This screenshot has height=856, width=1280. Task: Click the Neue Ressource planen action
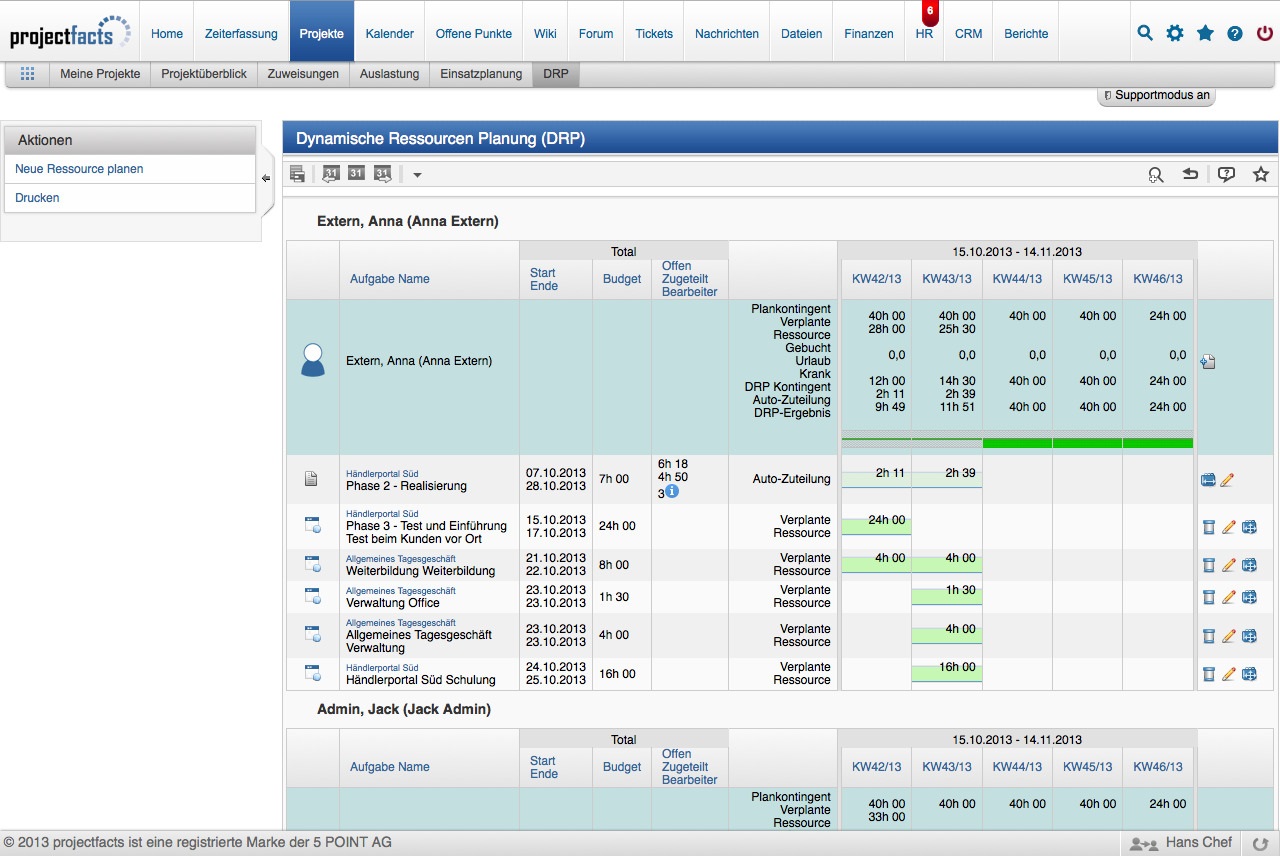pyautogui.click(x=79, y=169)
